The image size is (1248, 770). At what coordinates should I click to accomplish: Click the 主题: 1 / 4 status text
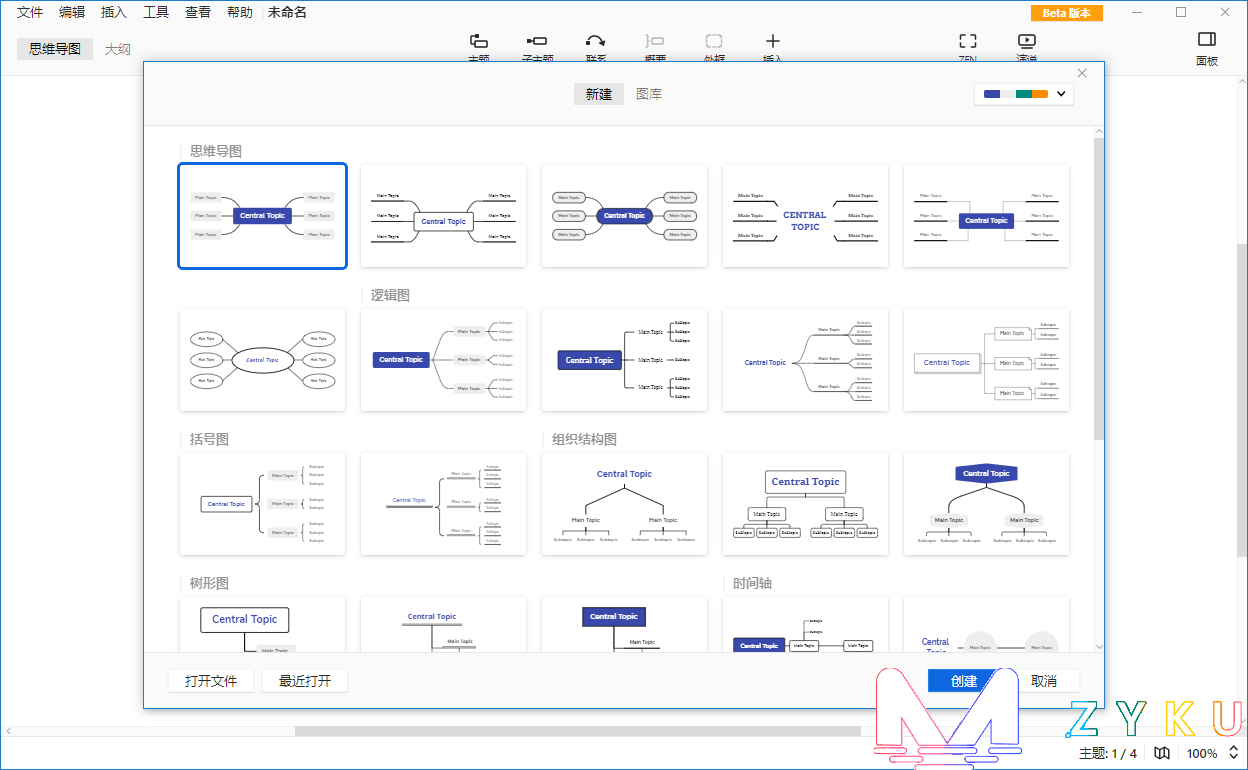point(1108,753)
